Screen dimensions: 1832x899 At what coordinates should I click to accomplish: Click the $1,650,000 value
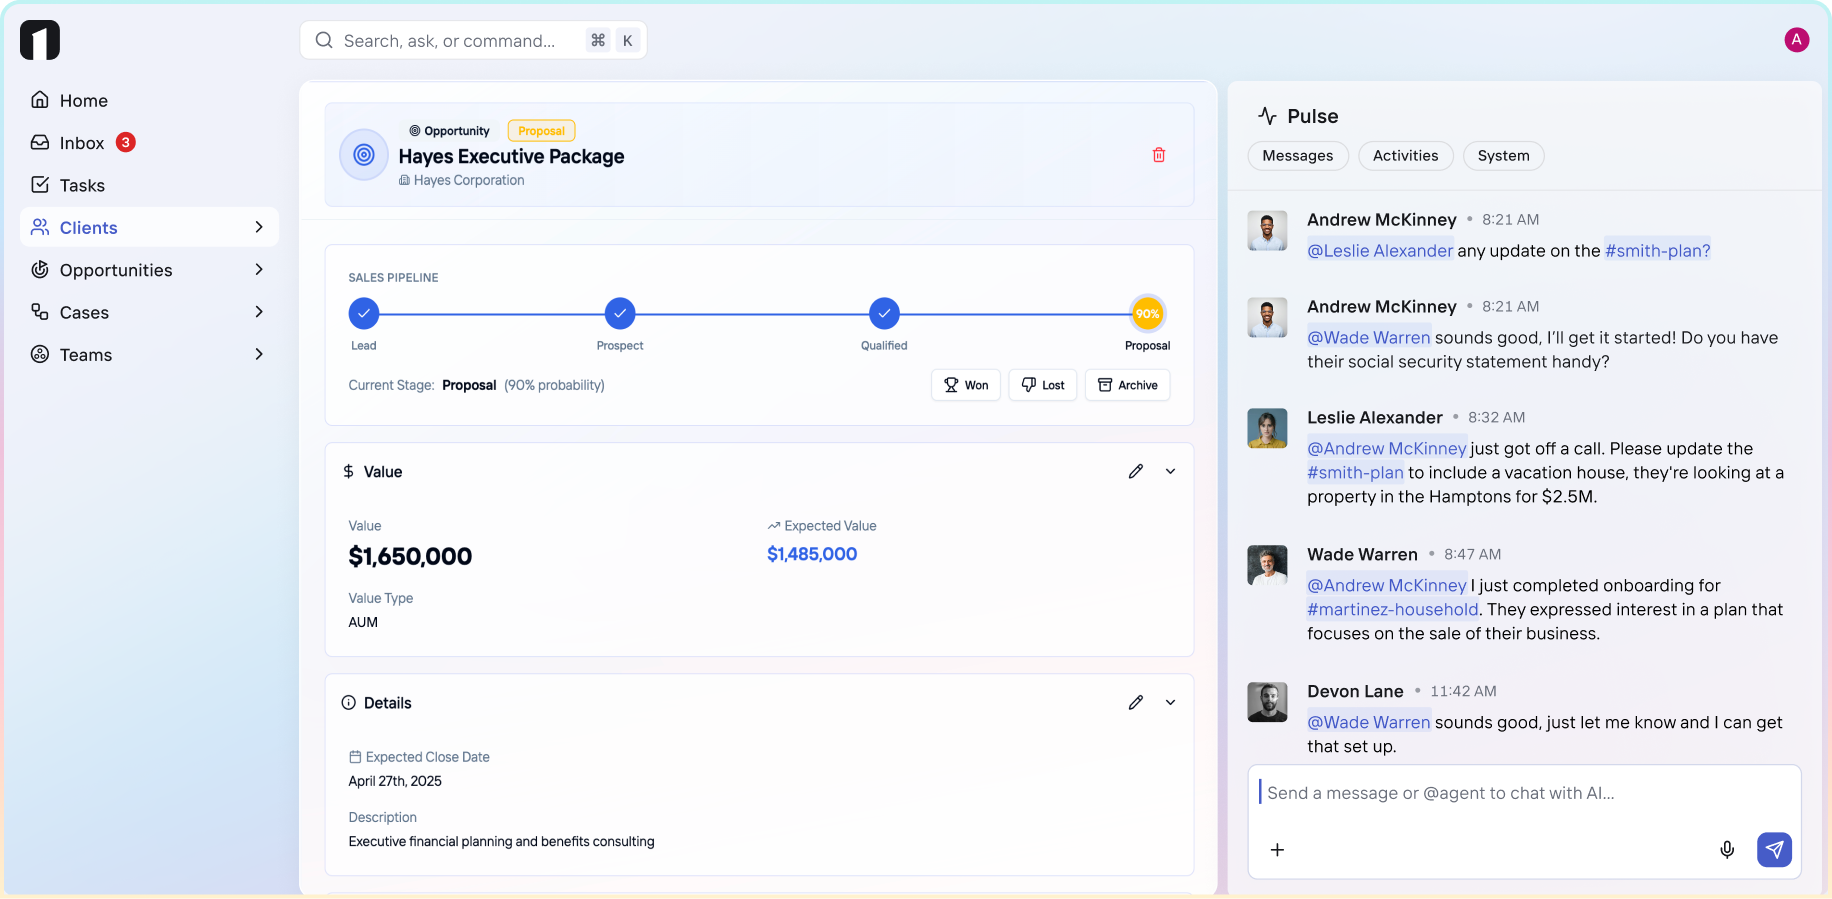410,557
